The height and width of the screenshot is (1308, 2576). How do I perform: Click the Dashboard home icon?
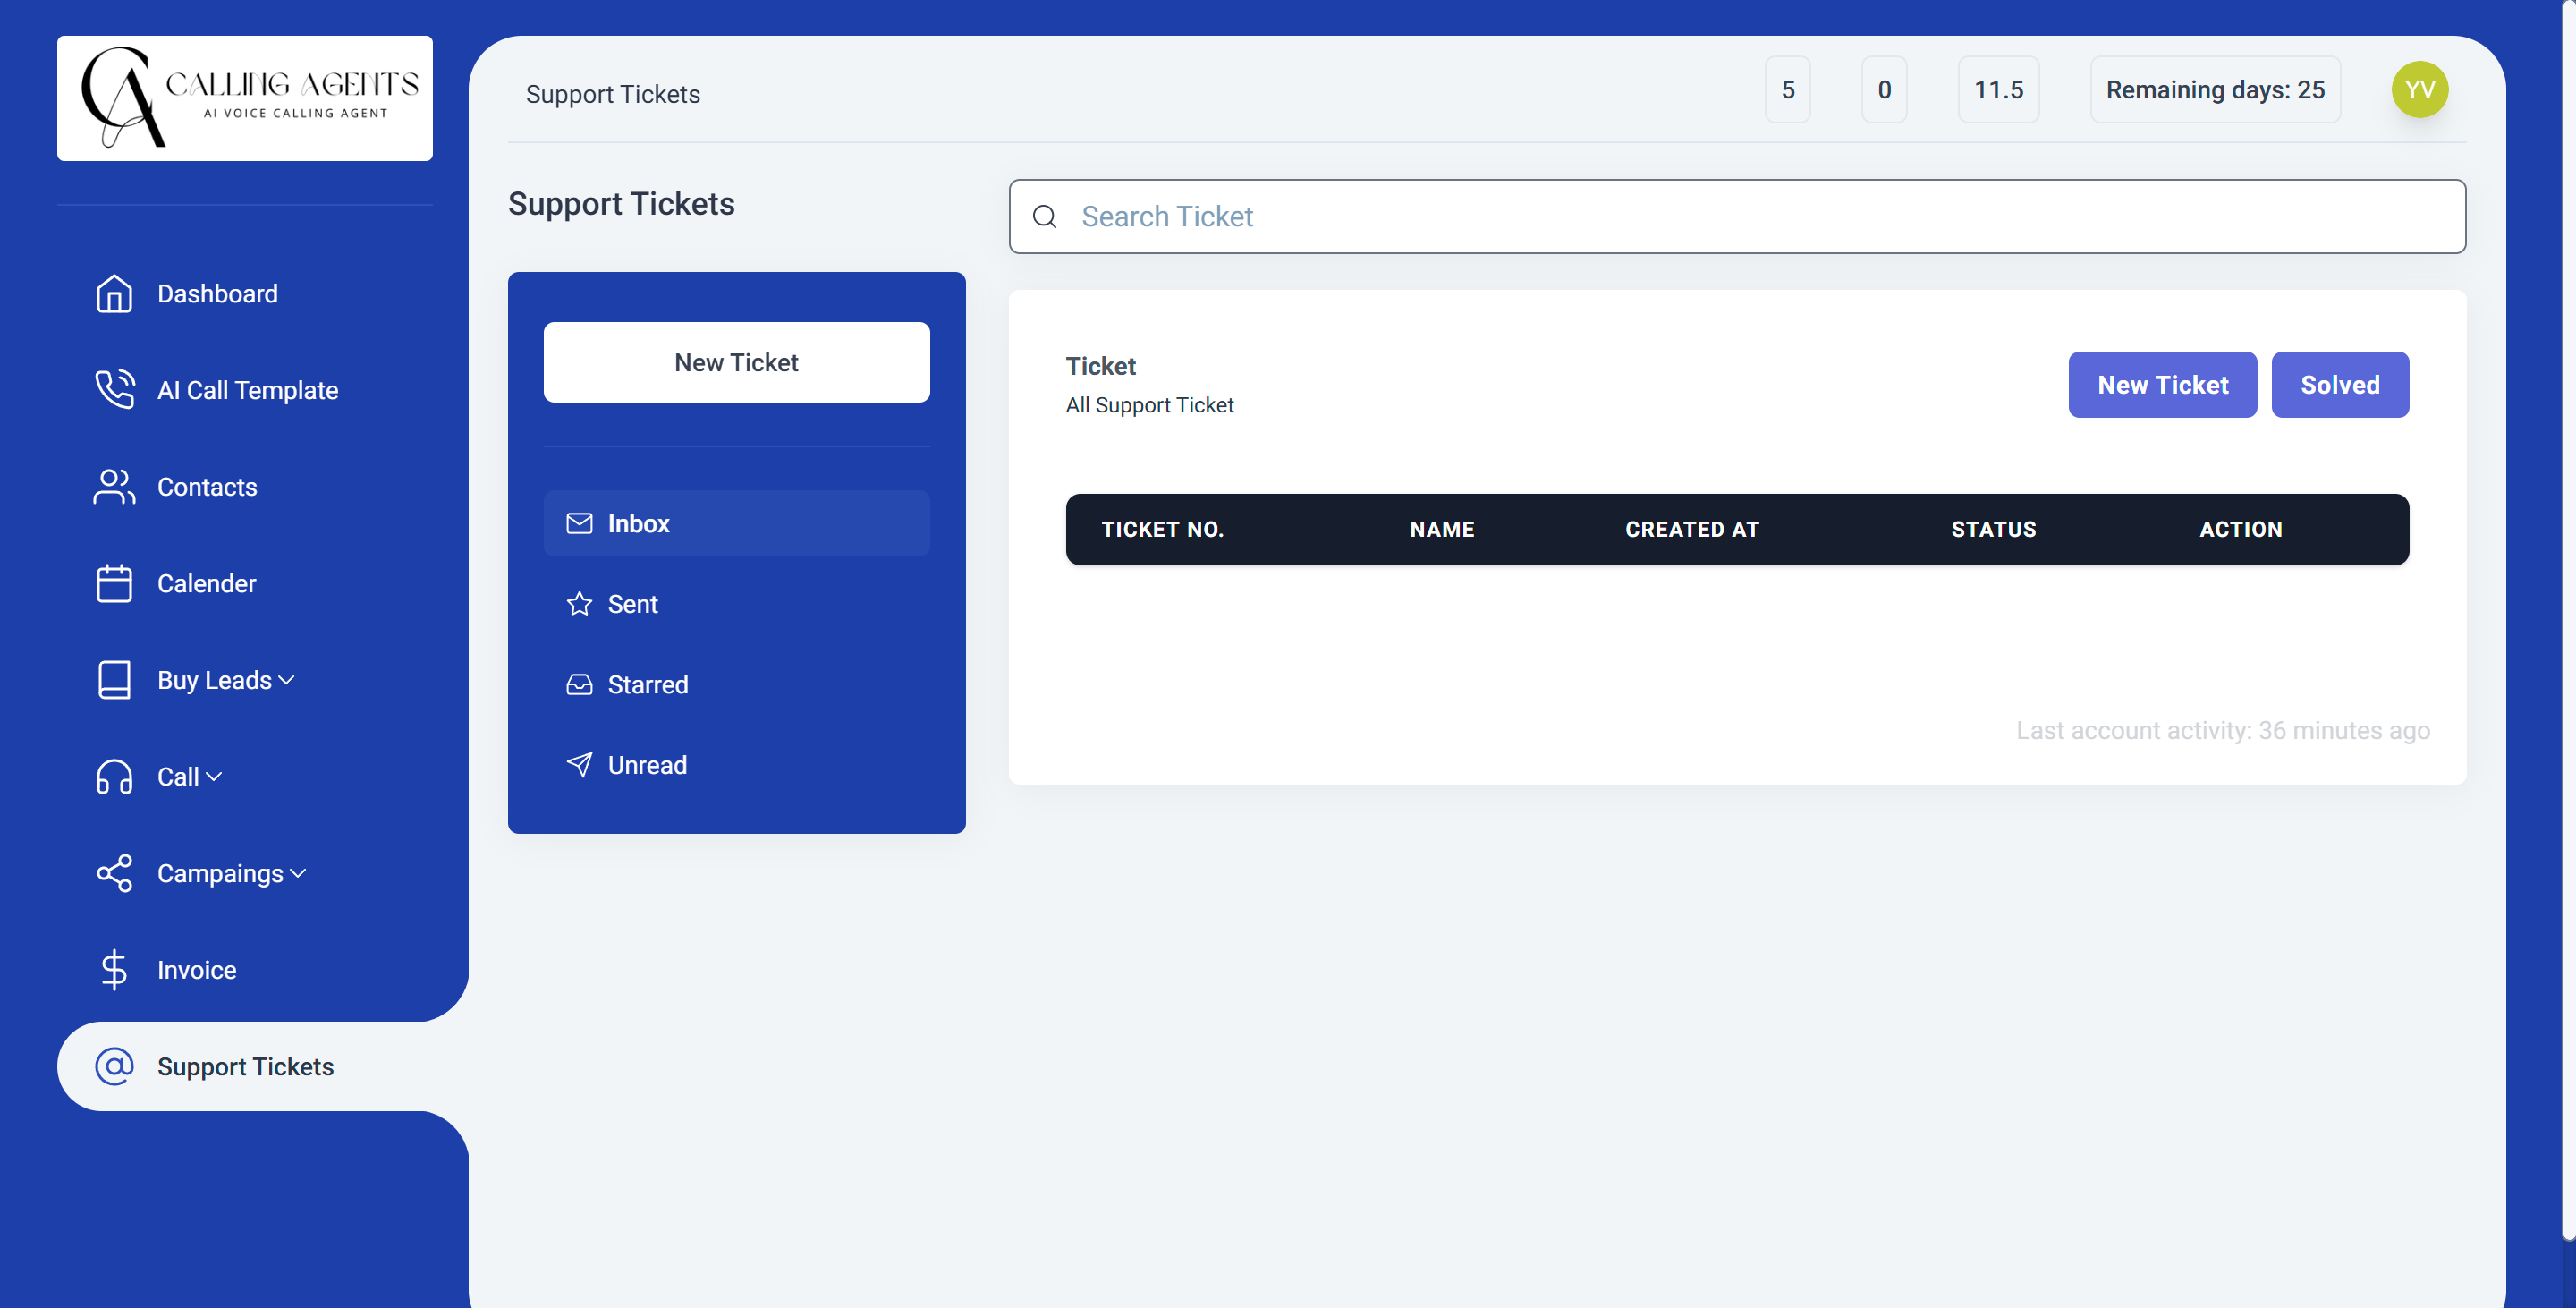114,293
